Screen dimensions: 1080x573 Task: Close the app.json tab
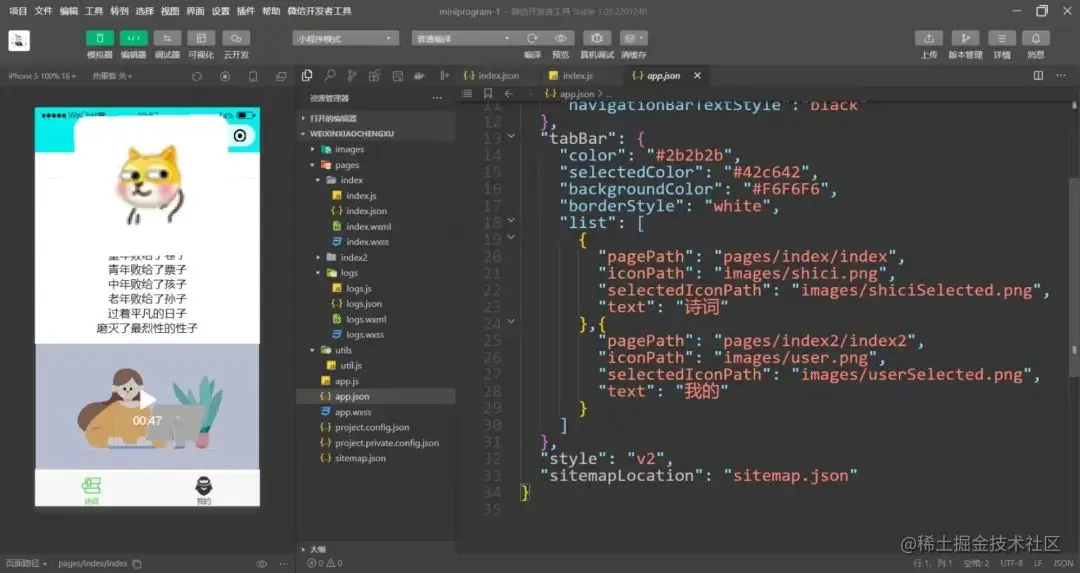tap(697, 76)
